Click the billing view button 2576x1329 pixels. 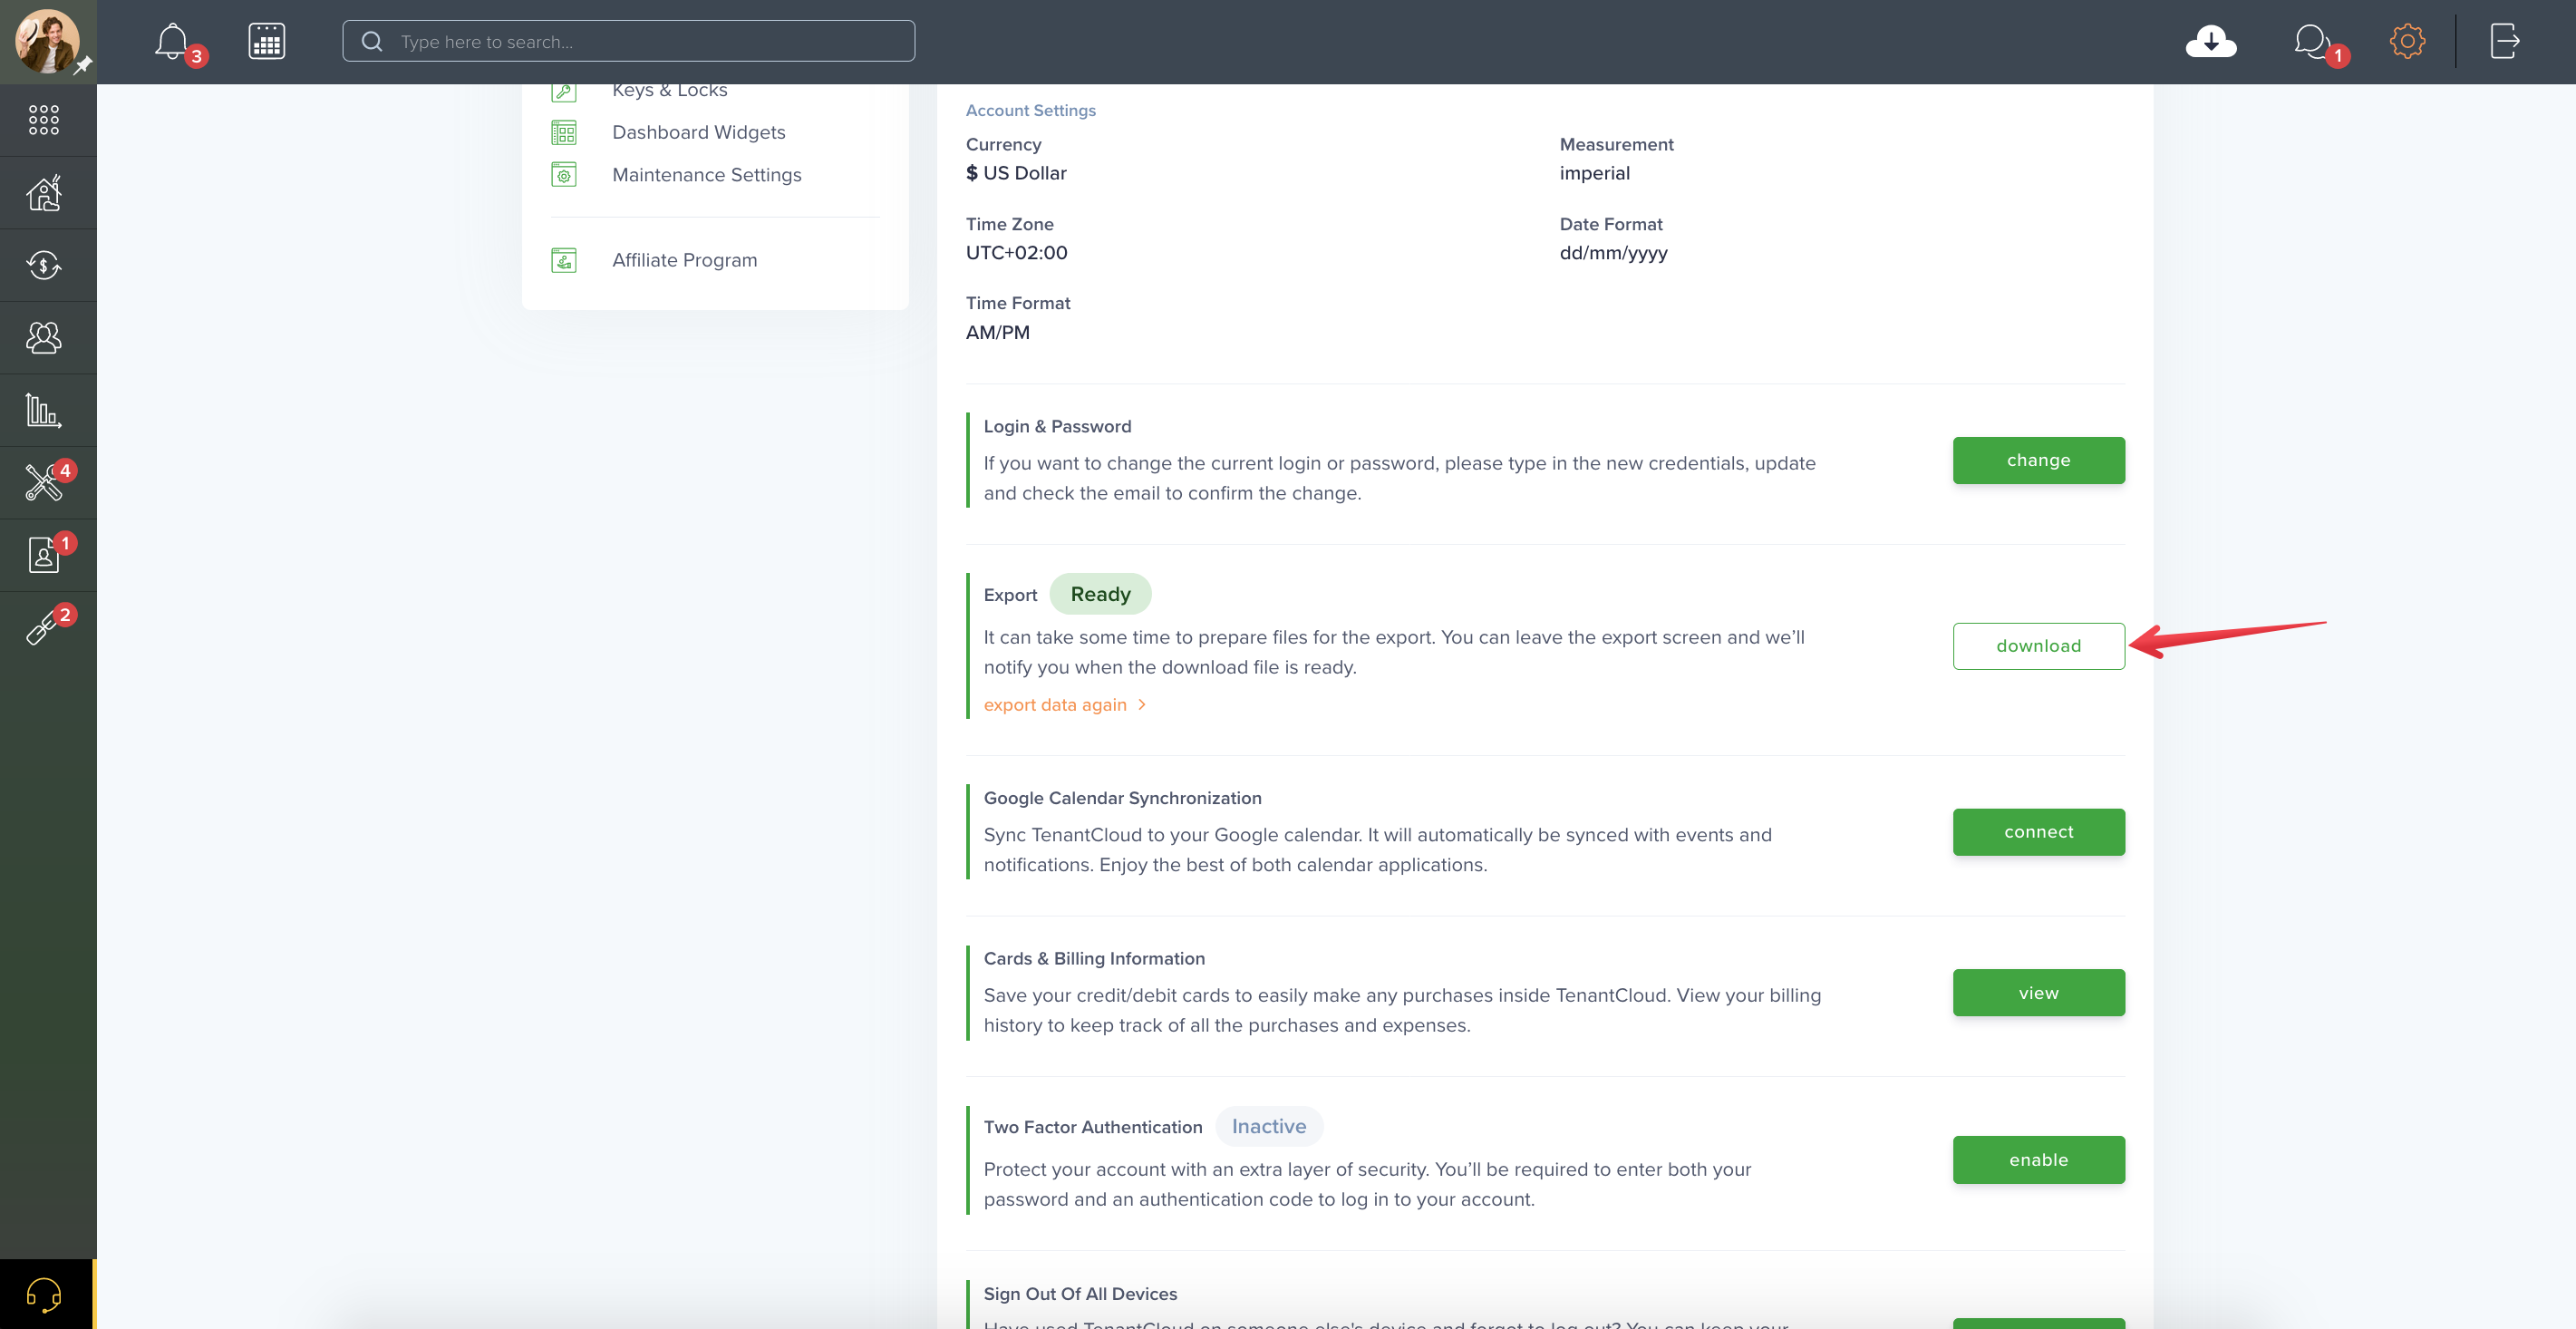click(2038, 993)
